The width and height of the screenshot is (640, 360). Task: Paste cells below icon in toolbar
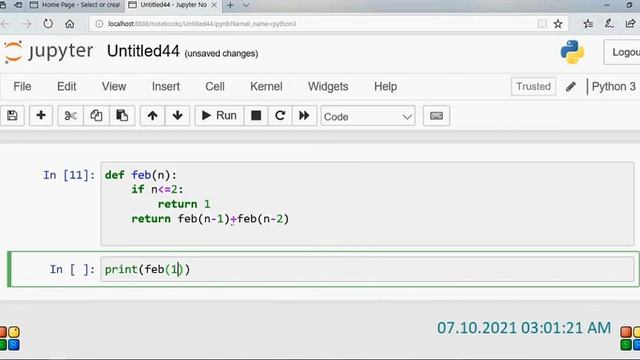point(122,116)
